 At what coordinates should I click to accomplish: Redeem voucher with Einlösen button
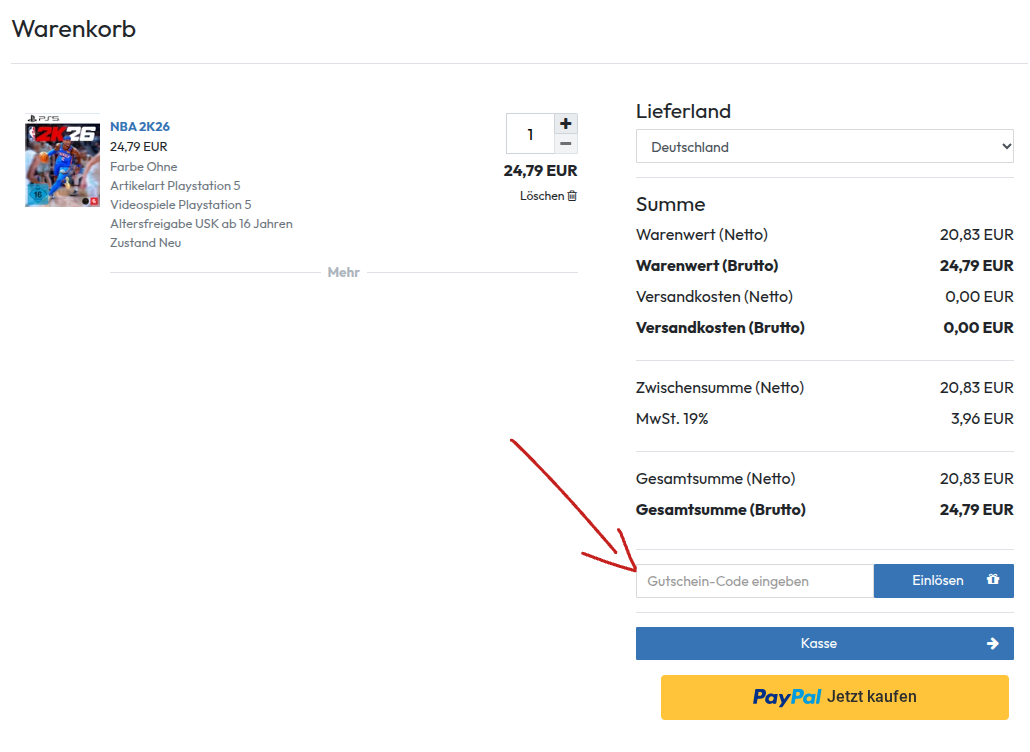pyautogui.click(x=943, y=581)
